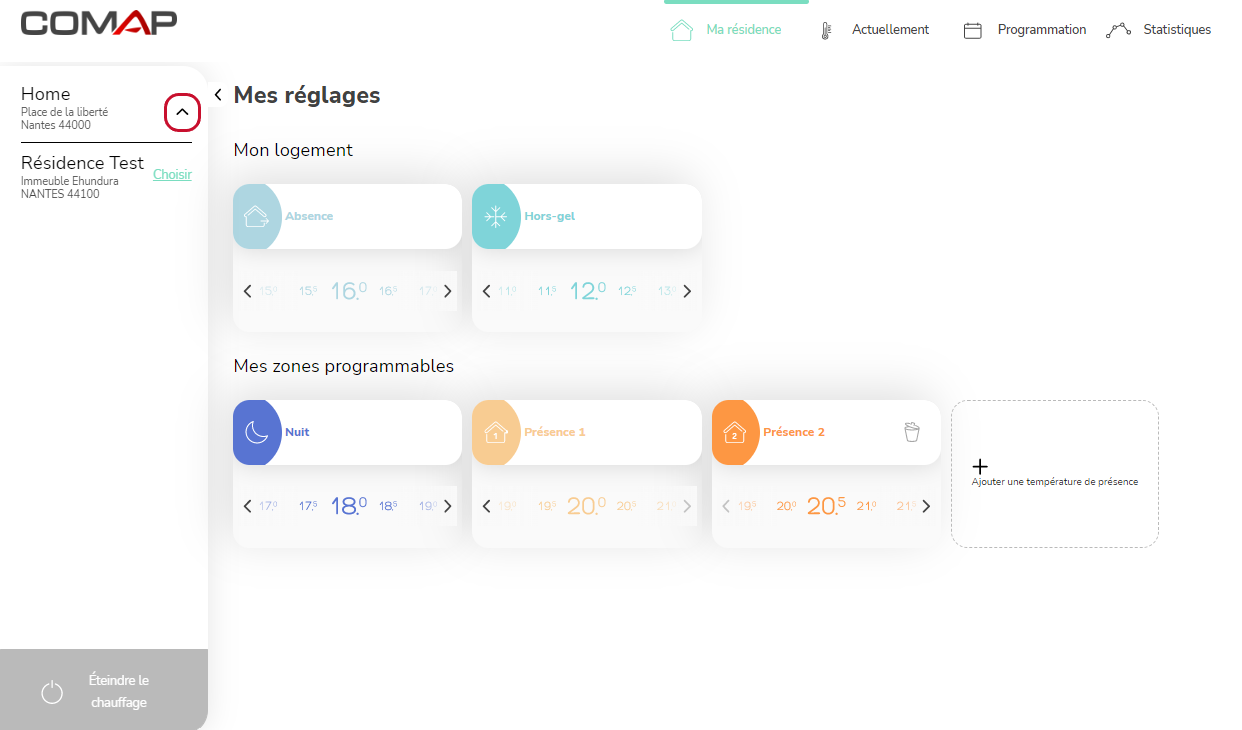Open the Statistiques tab
Screen dimensions: 1242x730
1177,30
